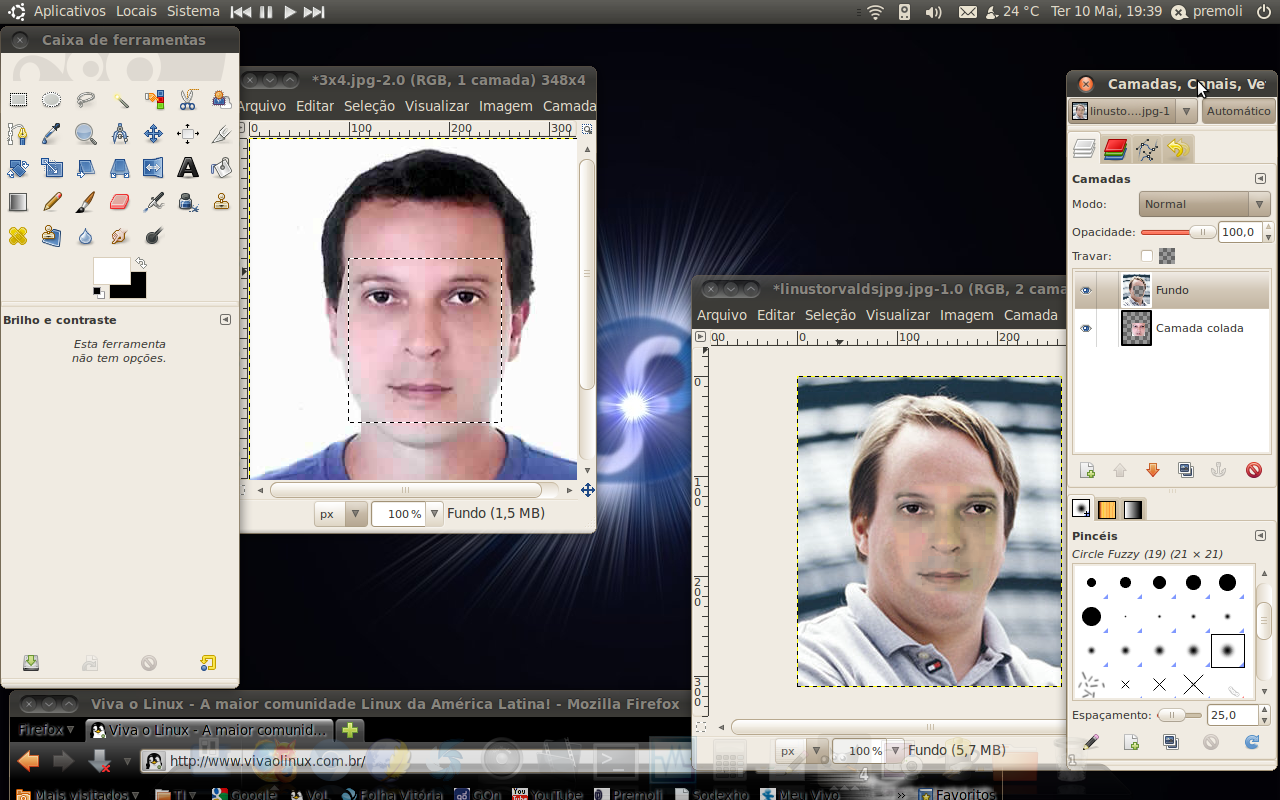Image resolution: width=1280 pixels, height=800 pixels.
Task: Enable the Travar lock pixels checkbox
Action: 1146,256
